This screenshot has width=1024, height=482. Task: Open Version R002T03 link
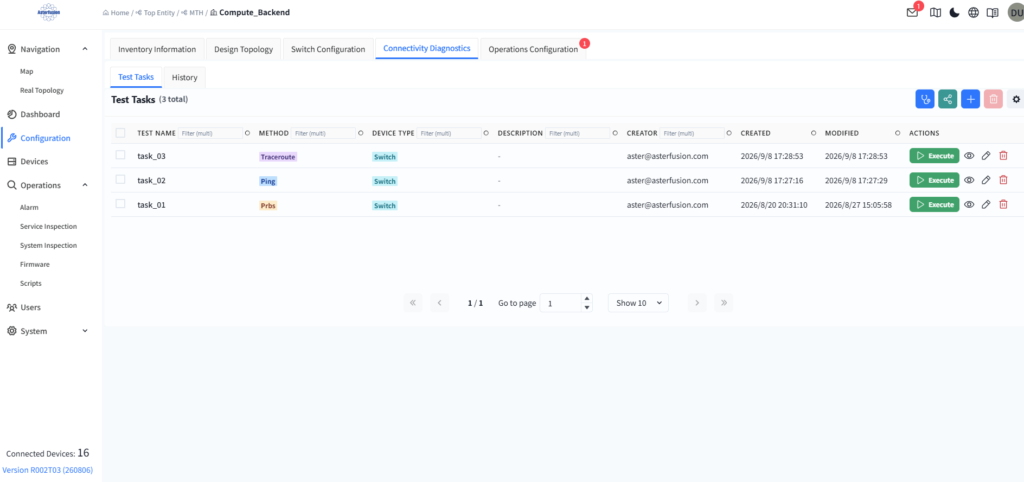pyautogui.click(x=48, y=470)
